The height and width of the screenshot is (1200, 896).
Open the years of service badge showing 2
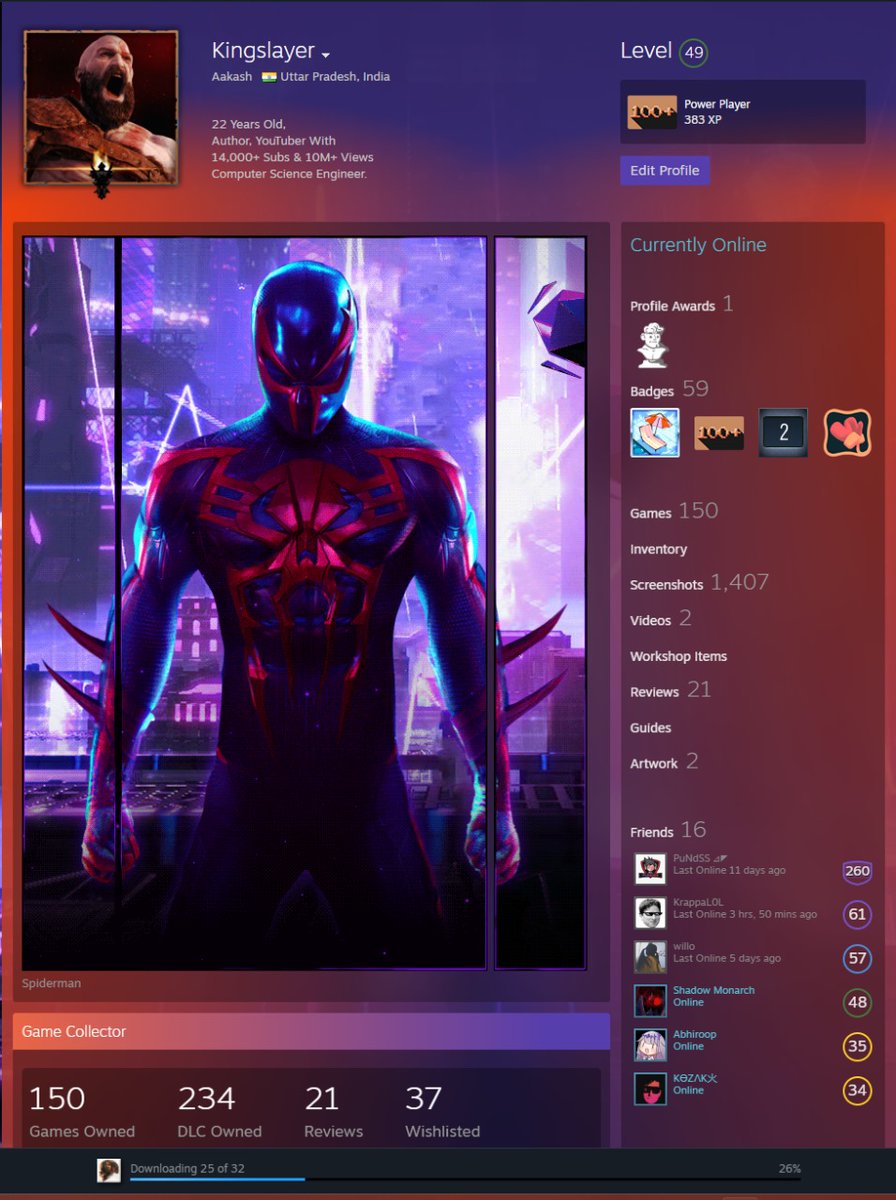[x=783, y=433]
